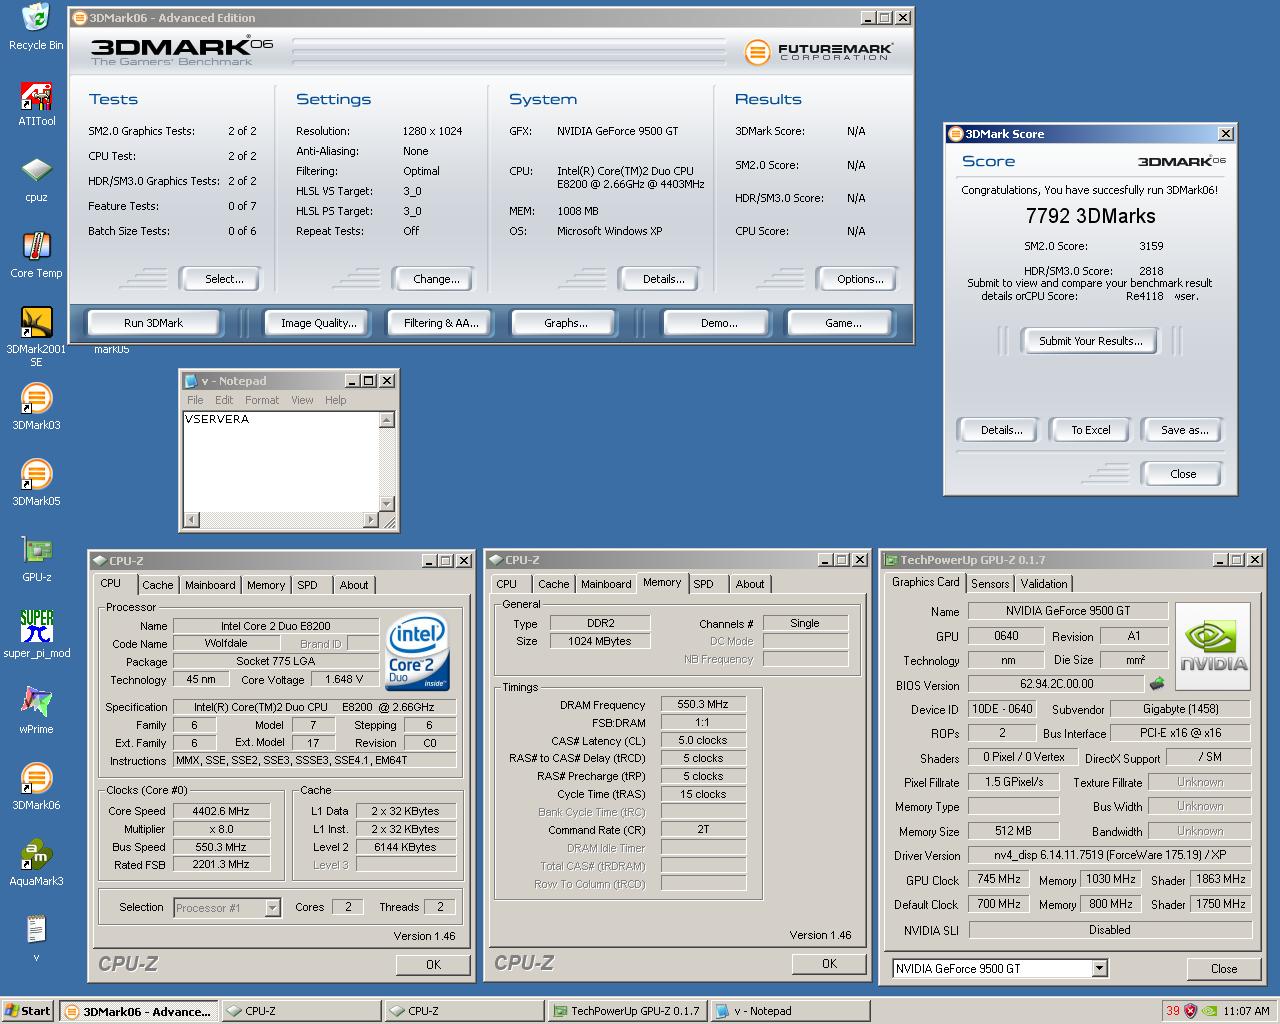Click the NVIDIA tray icon
This screenshot has width=1280, height=1024.
tap(1209, 1011)
